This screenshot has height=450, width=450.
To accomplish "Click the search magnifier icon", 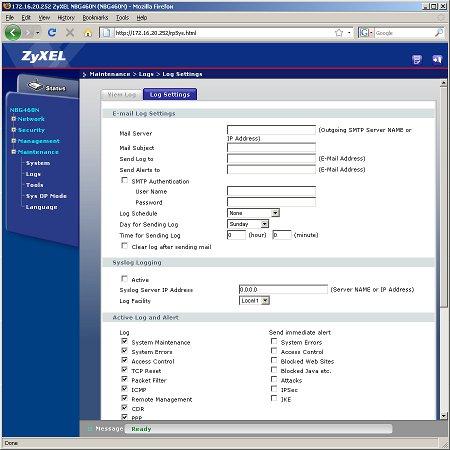I will [439, 33].
